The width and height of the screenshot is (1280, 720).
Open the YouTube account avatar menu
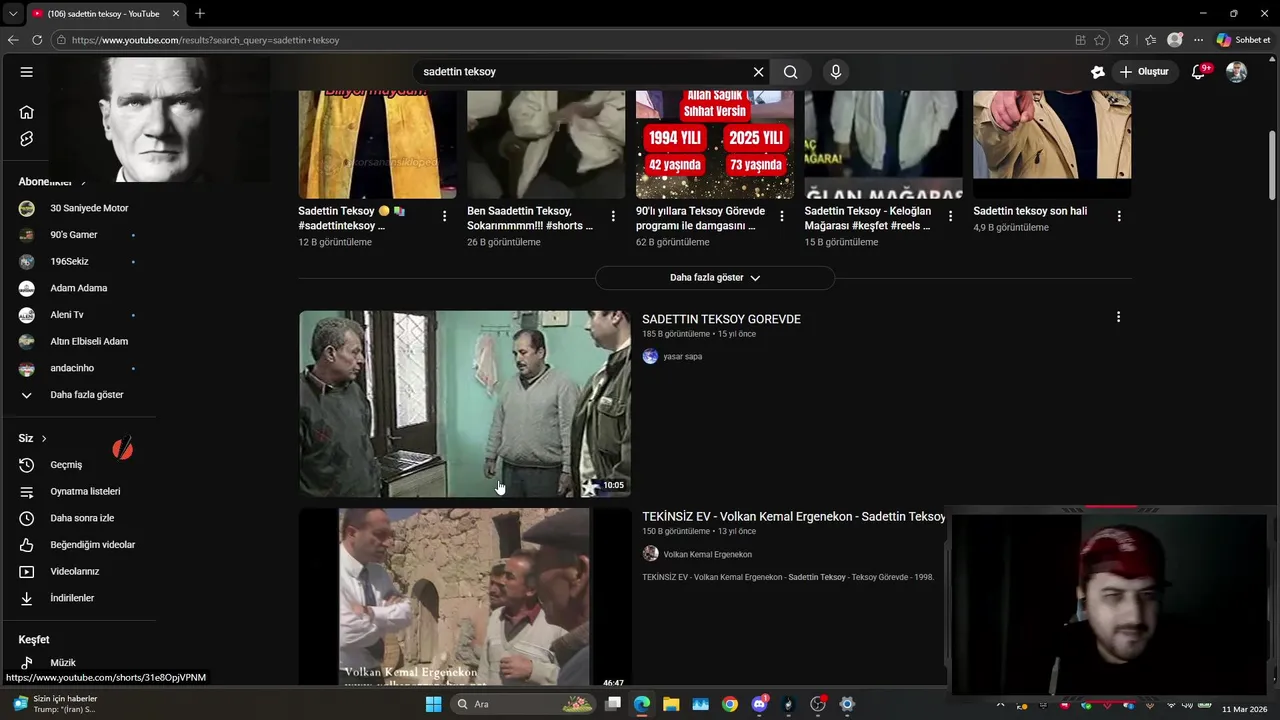[1237, 72]
